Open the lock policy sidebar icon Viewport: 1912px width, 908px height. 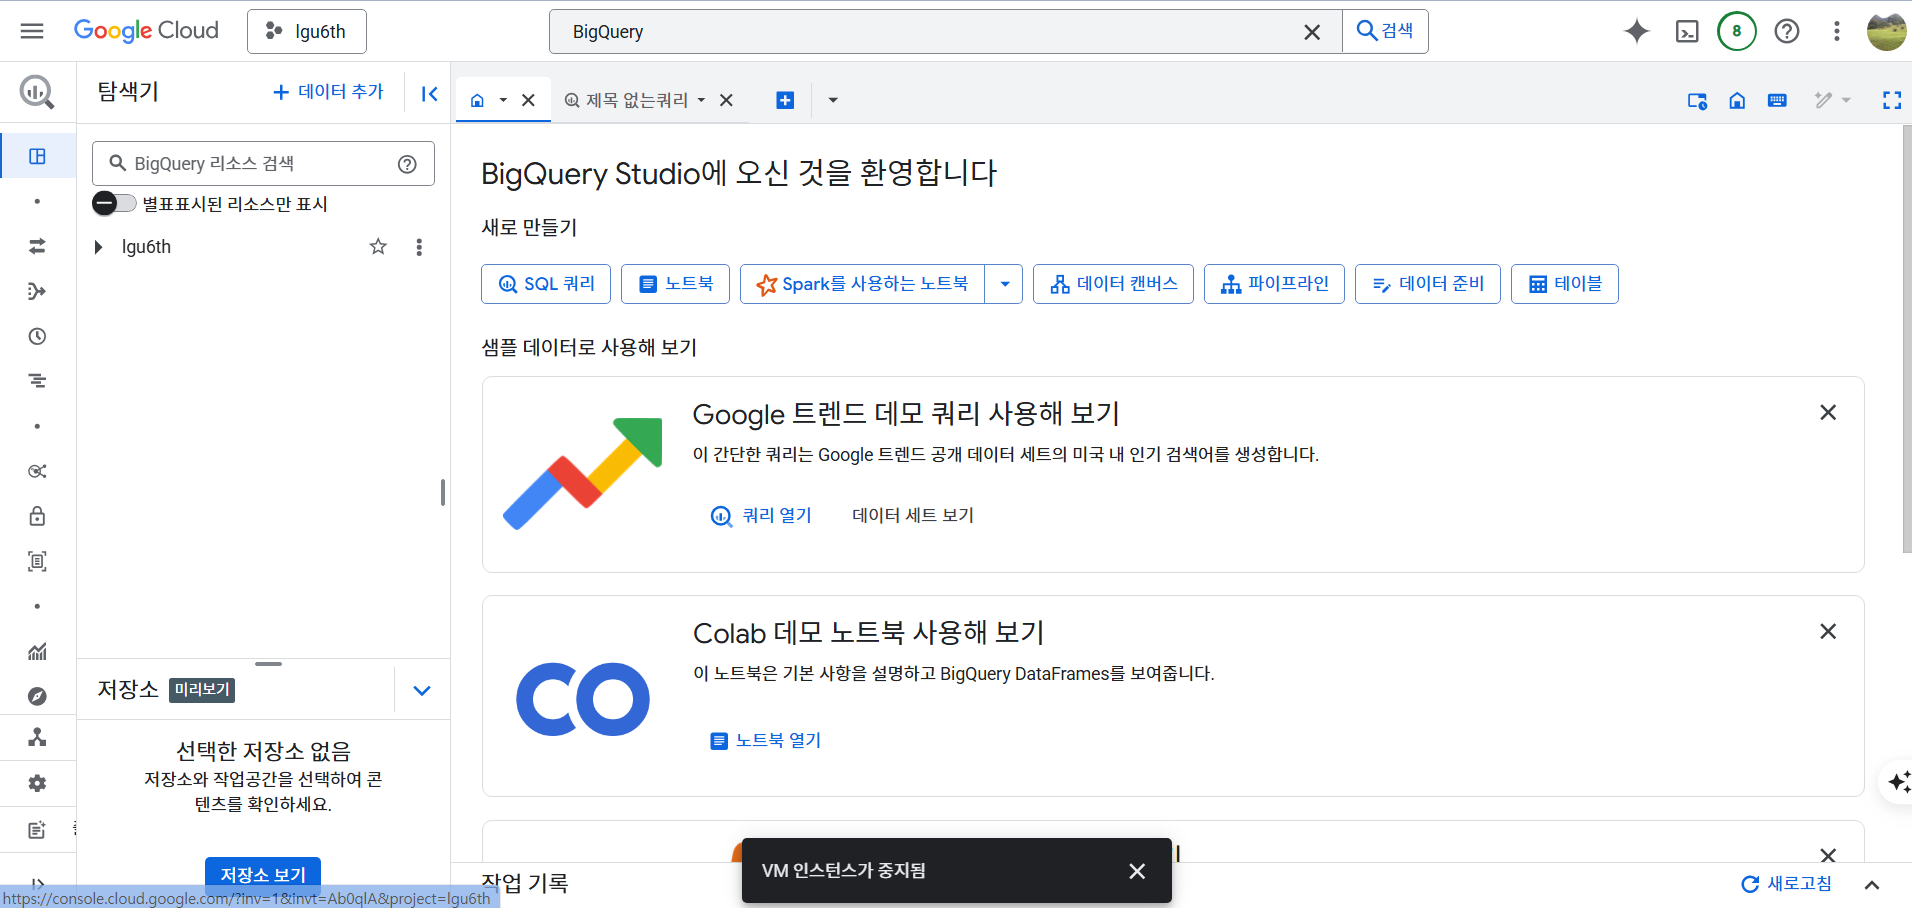coord(37,516)
